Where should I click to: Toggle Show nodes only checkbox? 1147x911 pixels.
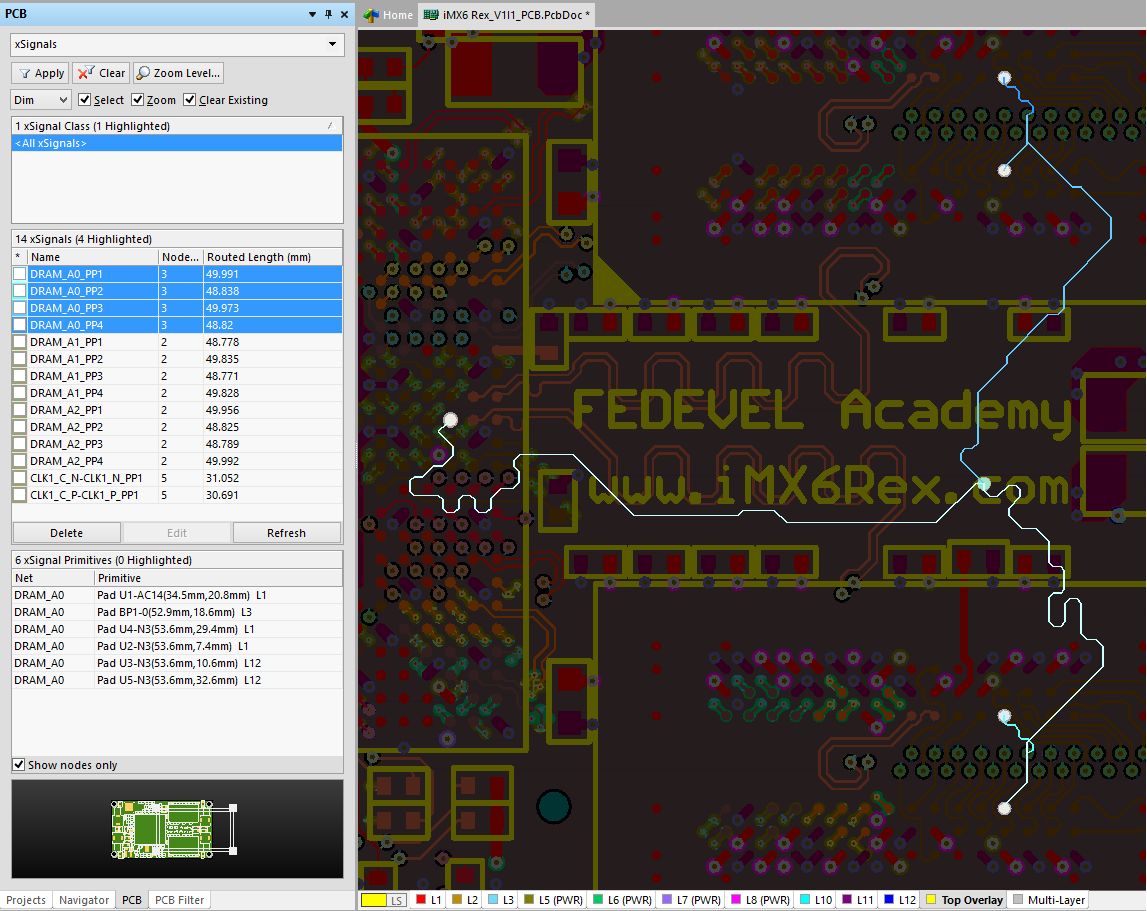click(19, 765)
